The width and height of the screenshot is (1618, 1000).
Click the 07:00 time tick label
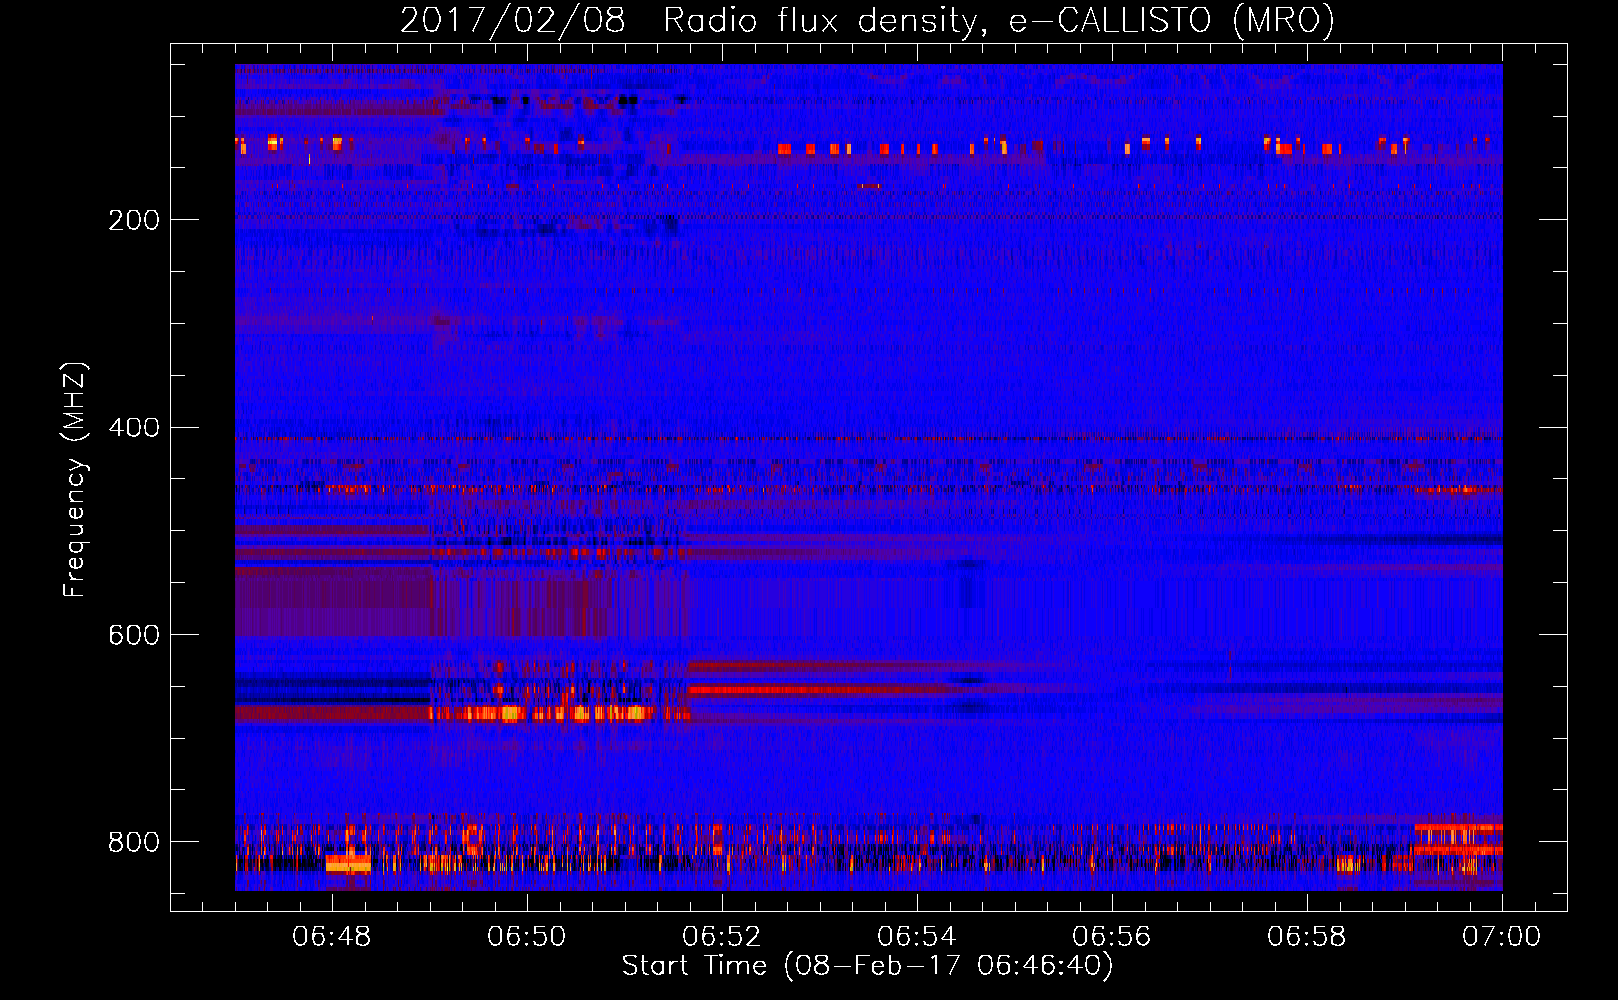coord(1501,937)
